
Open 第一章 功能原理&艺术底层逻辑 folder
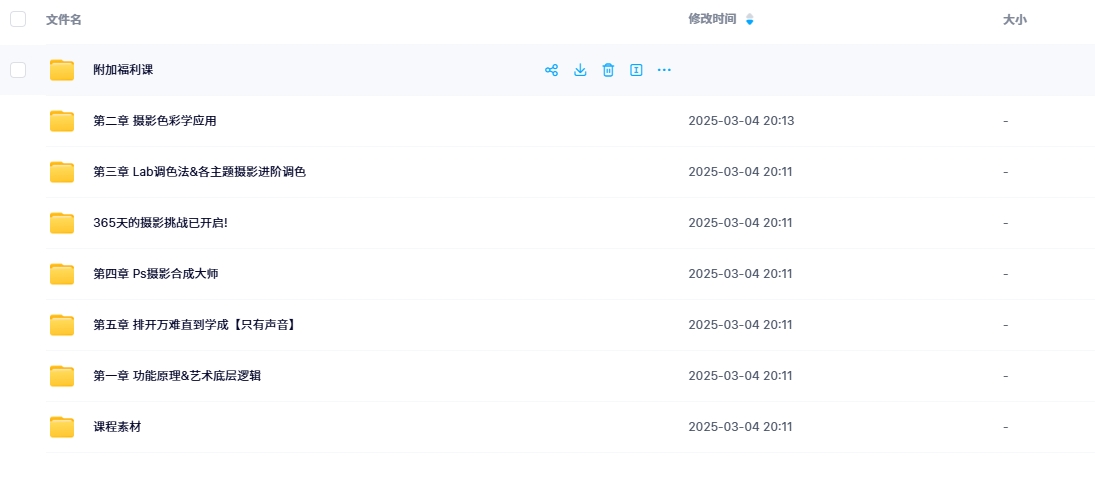tap(177, 376)
